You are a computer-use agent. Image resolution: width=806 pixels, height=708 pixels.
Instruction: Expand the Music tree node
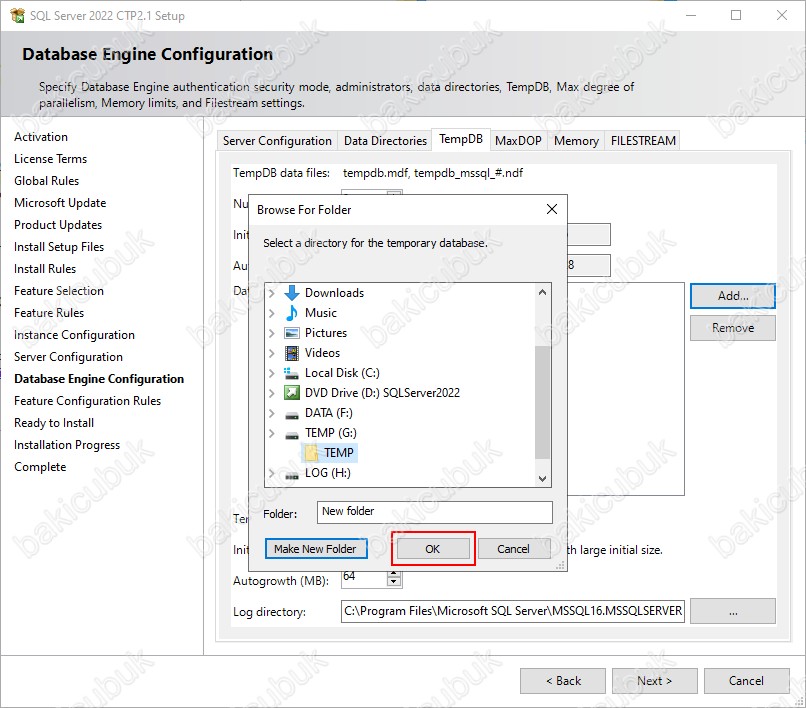click(271, 313)
